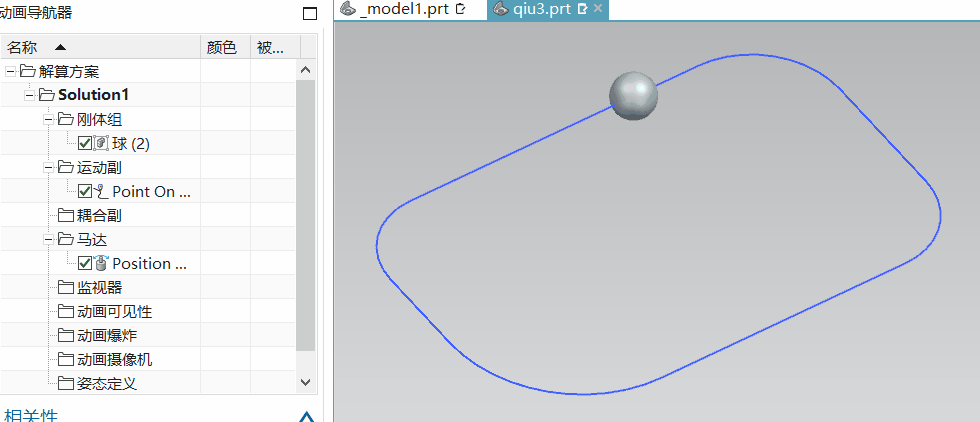The image size is (980, 422).
Task: Click the _model1.prt tab modified-state icon
Action: [461, 9]
